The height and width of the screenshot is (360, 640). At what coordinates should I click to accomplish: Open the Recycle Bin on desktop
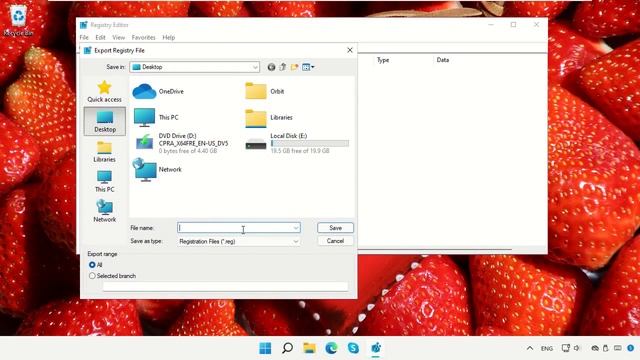[18, 20]
